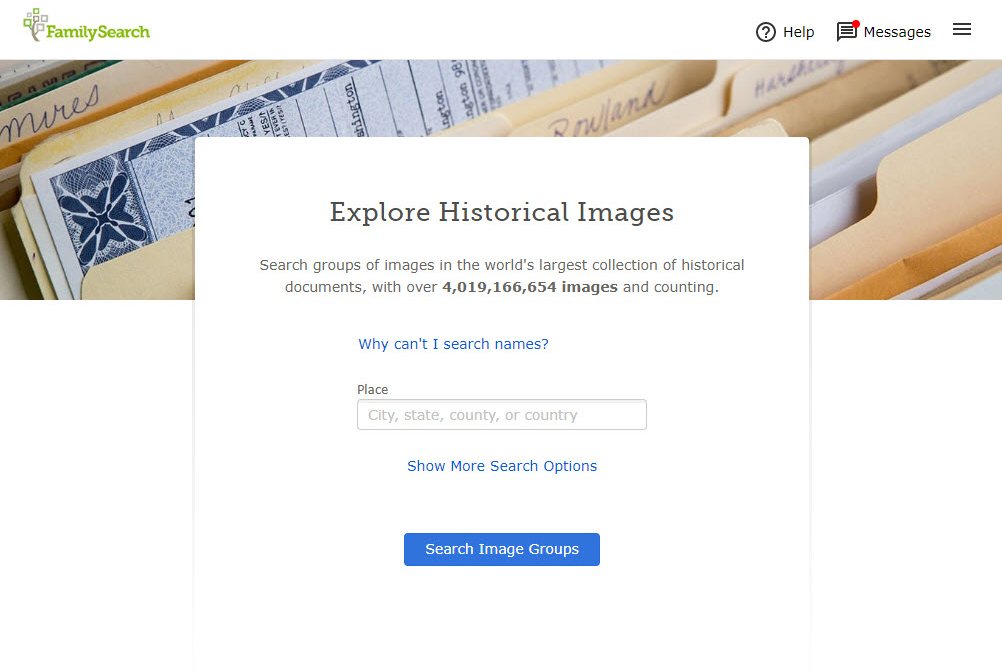
Task: Click the red notification dot on Messages
Action: click(x=856, y=24)
